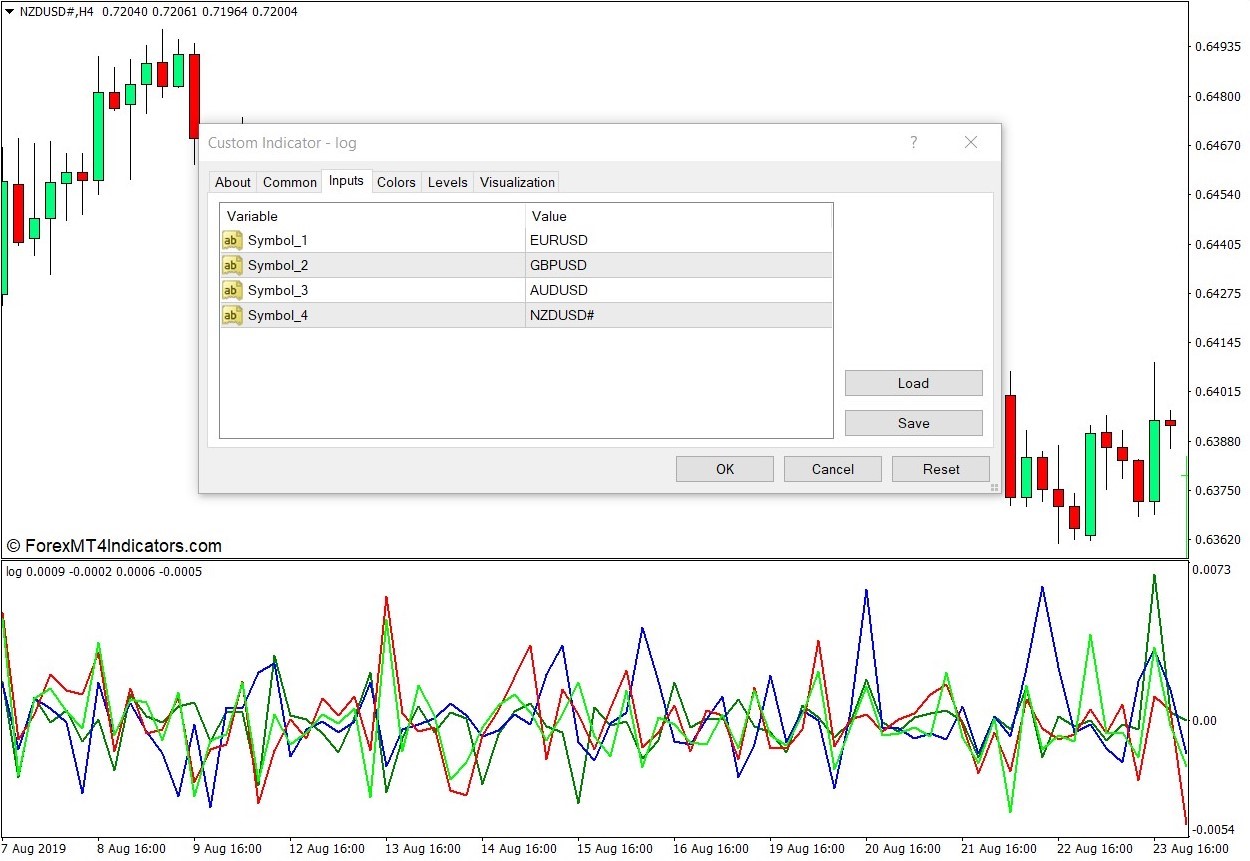Screen dimensions: 1250x861
Task: Select the GBPUSD value cell
Action: (x=679, y=265)
